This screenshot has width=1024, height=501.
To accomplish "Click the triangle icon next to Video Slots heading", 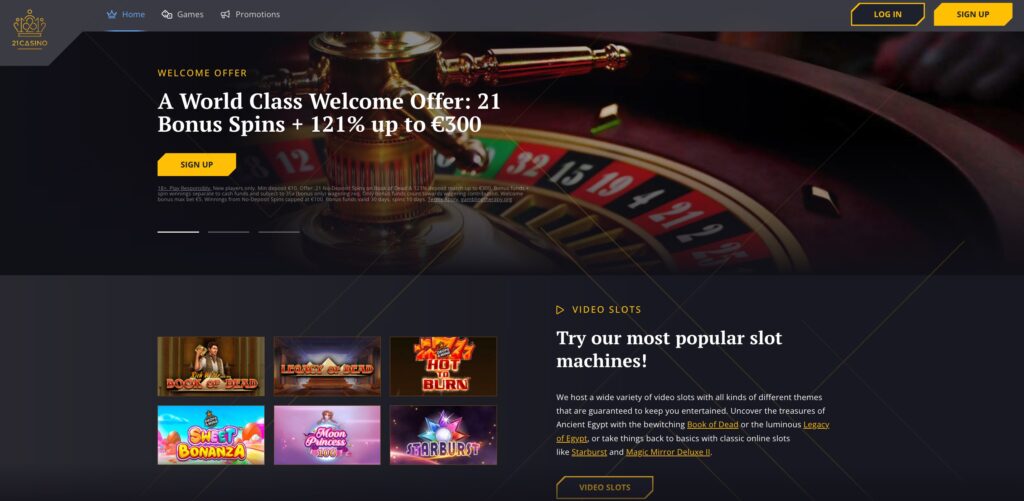I will tap(560, 310).
